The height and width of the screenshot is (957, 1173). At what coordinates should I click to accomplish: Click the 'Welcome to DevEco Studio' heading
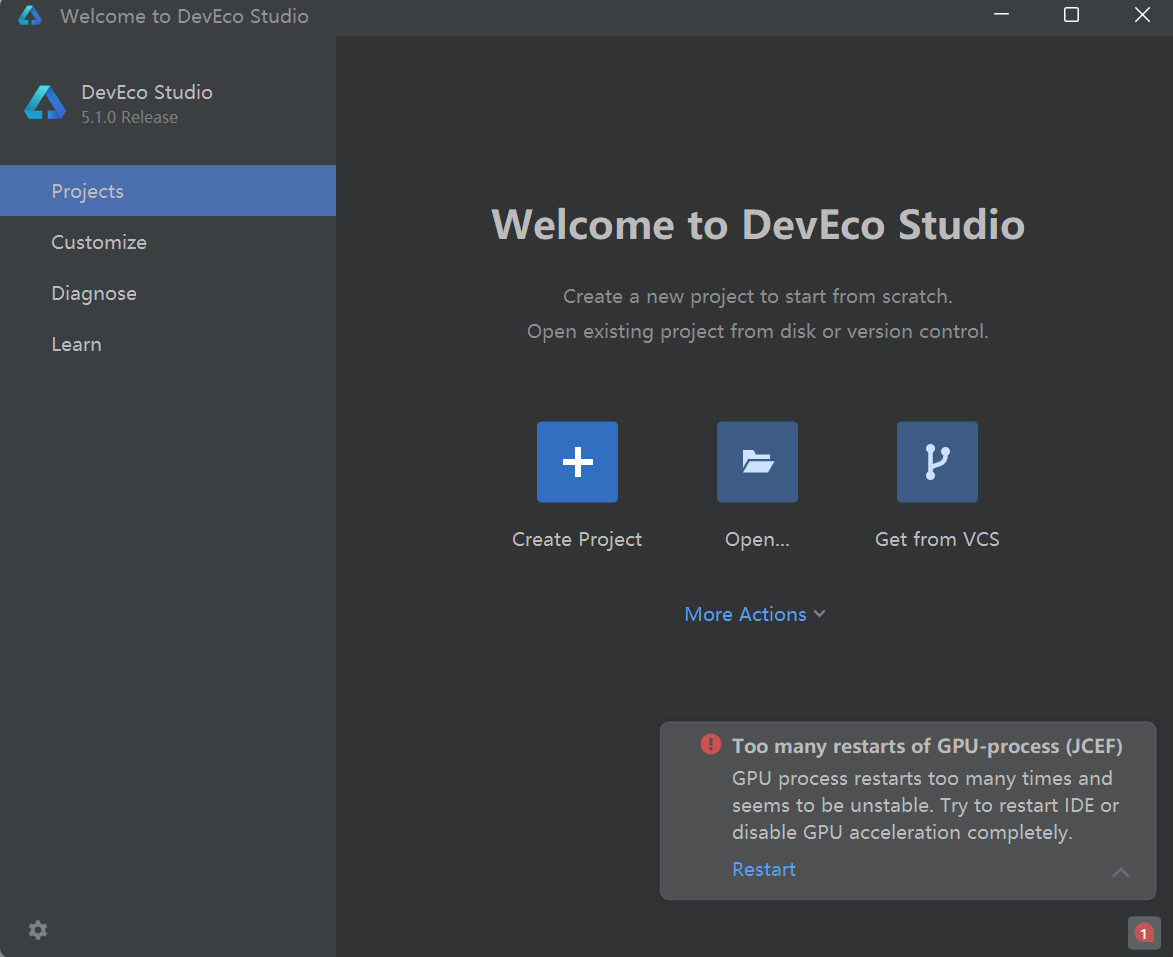pos(757,224)
